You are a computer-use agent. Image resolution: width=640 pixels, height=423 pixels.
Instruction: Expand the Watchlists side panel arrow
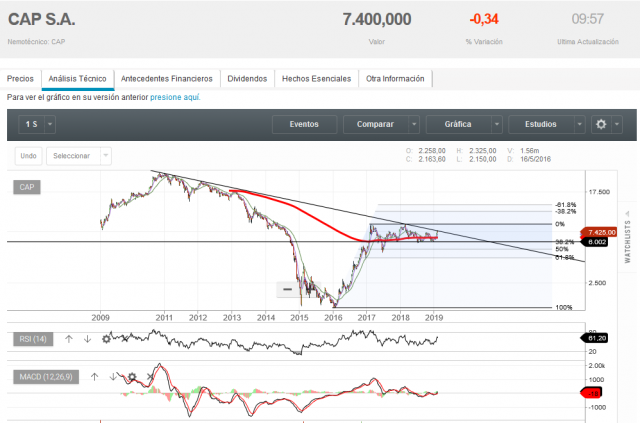pyautogui.click(x=627, y=213)
